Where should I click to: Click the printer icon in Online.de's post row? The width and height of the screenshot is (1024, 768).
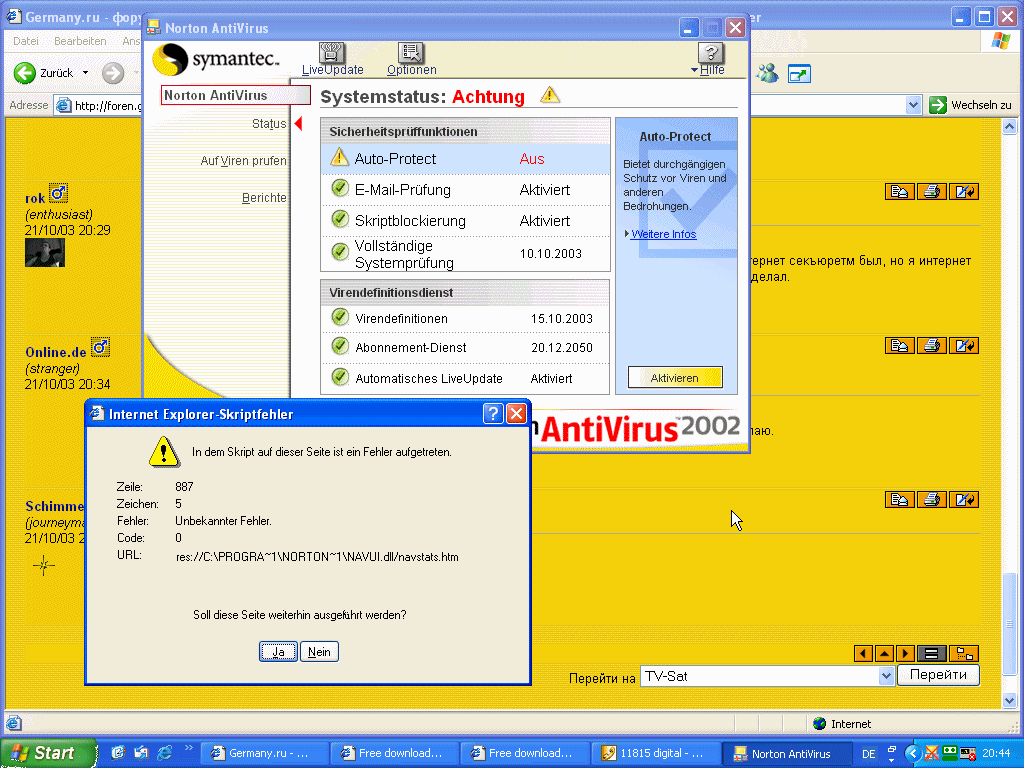[x=932, y=345]
